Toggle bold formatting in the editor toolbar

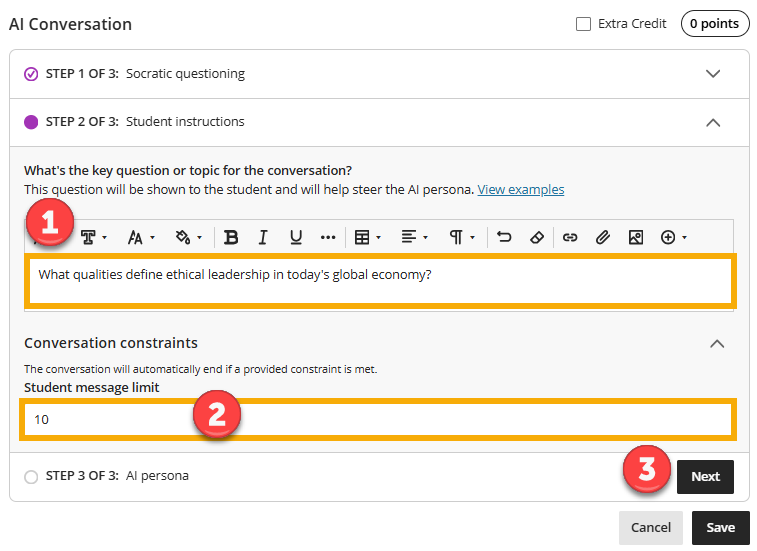pyautogui.click(x=231, y=237)
